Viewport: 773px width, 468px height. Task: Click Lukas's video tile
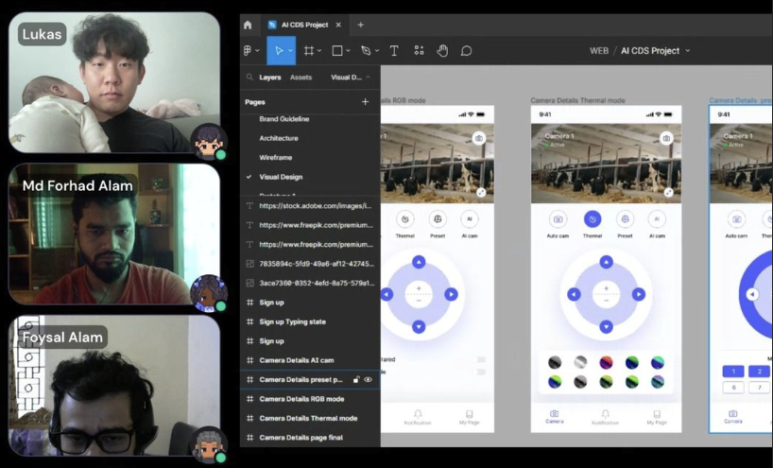click(x=114, y=82)
